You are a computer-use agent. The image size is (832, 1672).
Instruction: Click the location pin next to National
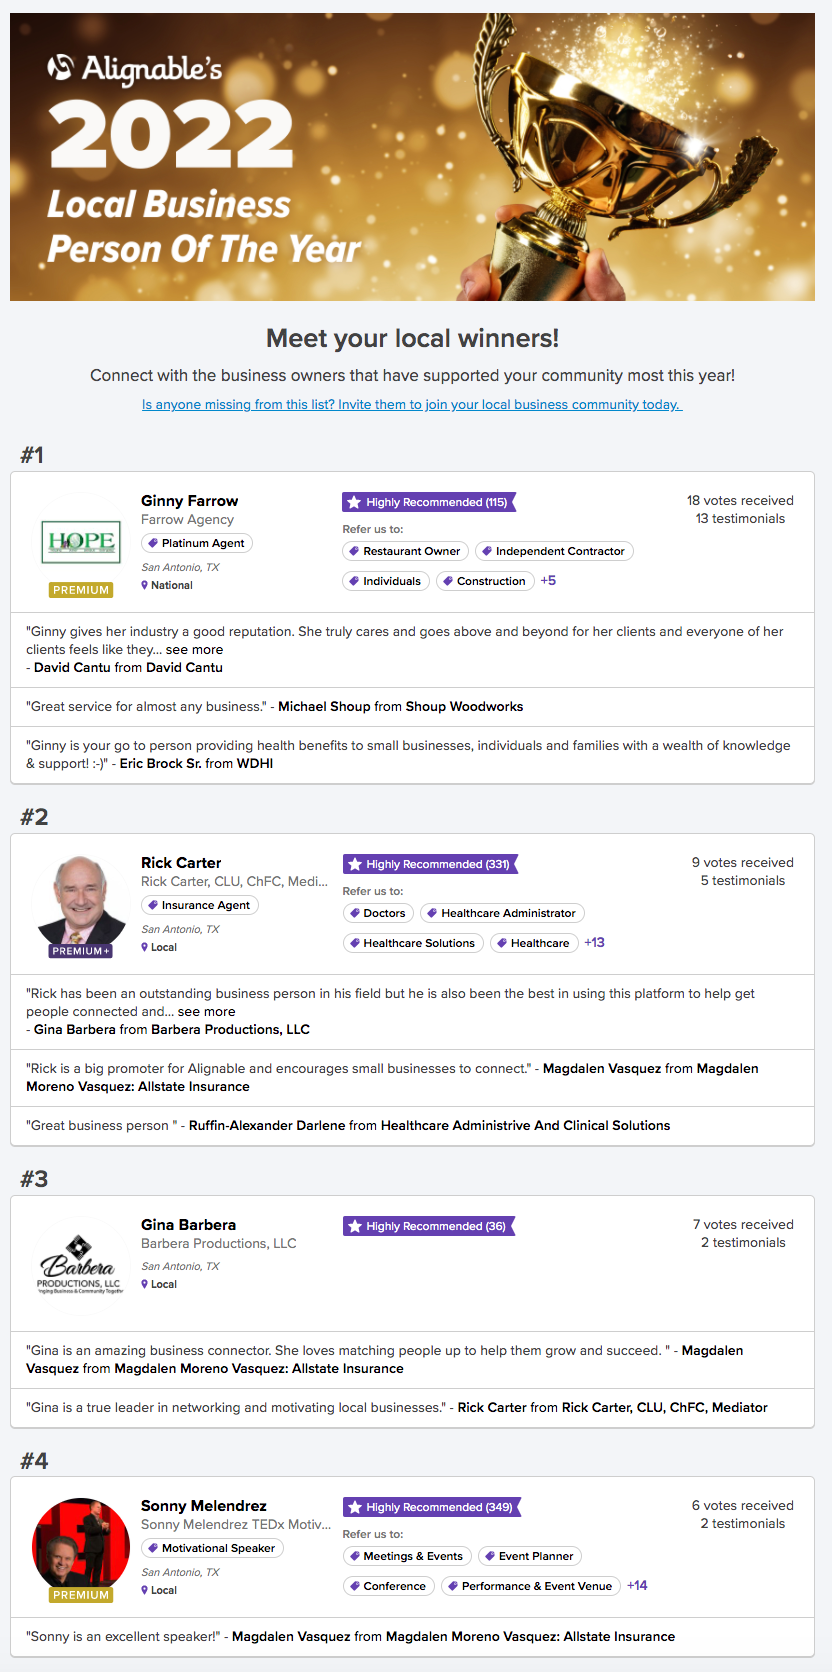pos(145,585)
